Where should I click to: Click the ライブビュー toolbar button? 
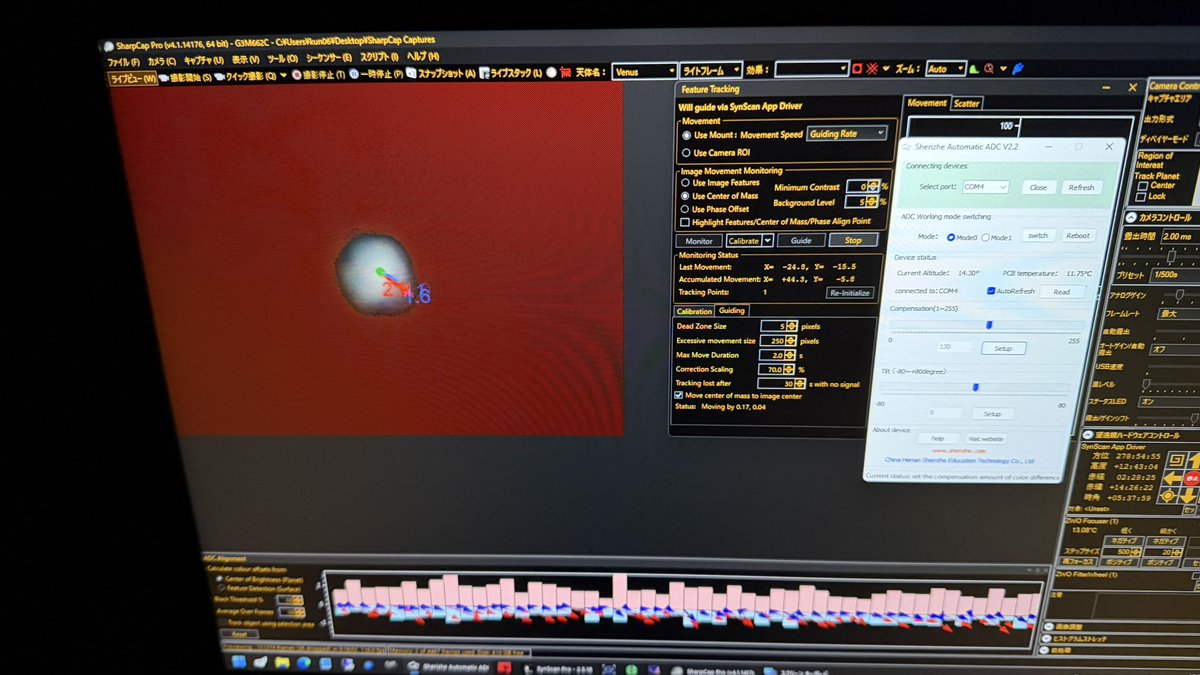133,77
